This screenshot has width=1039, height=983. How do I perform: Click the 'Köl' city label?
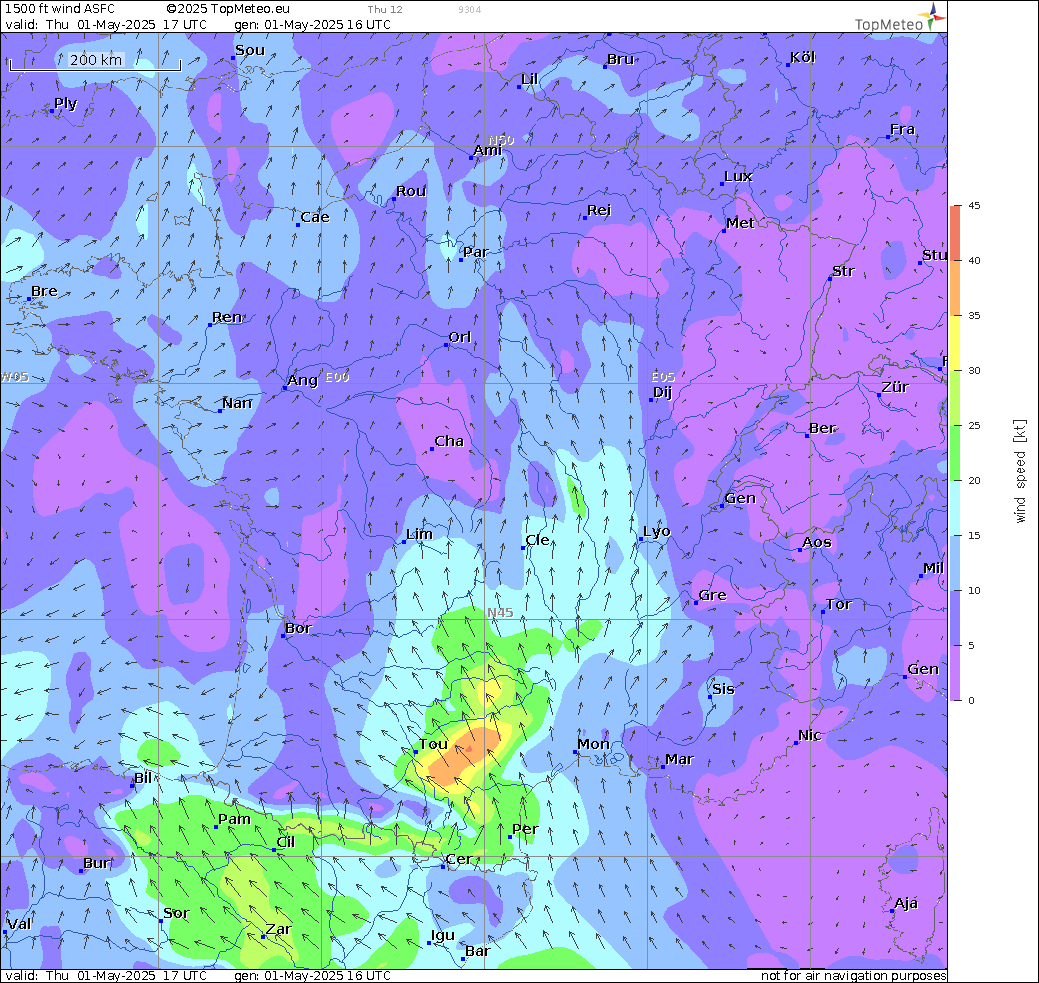point(802,58)
